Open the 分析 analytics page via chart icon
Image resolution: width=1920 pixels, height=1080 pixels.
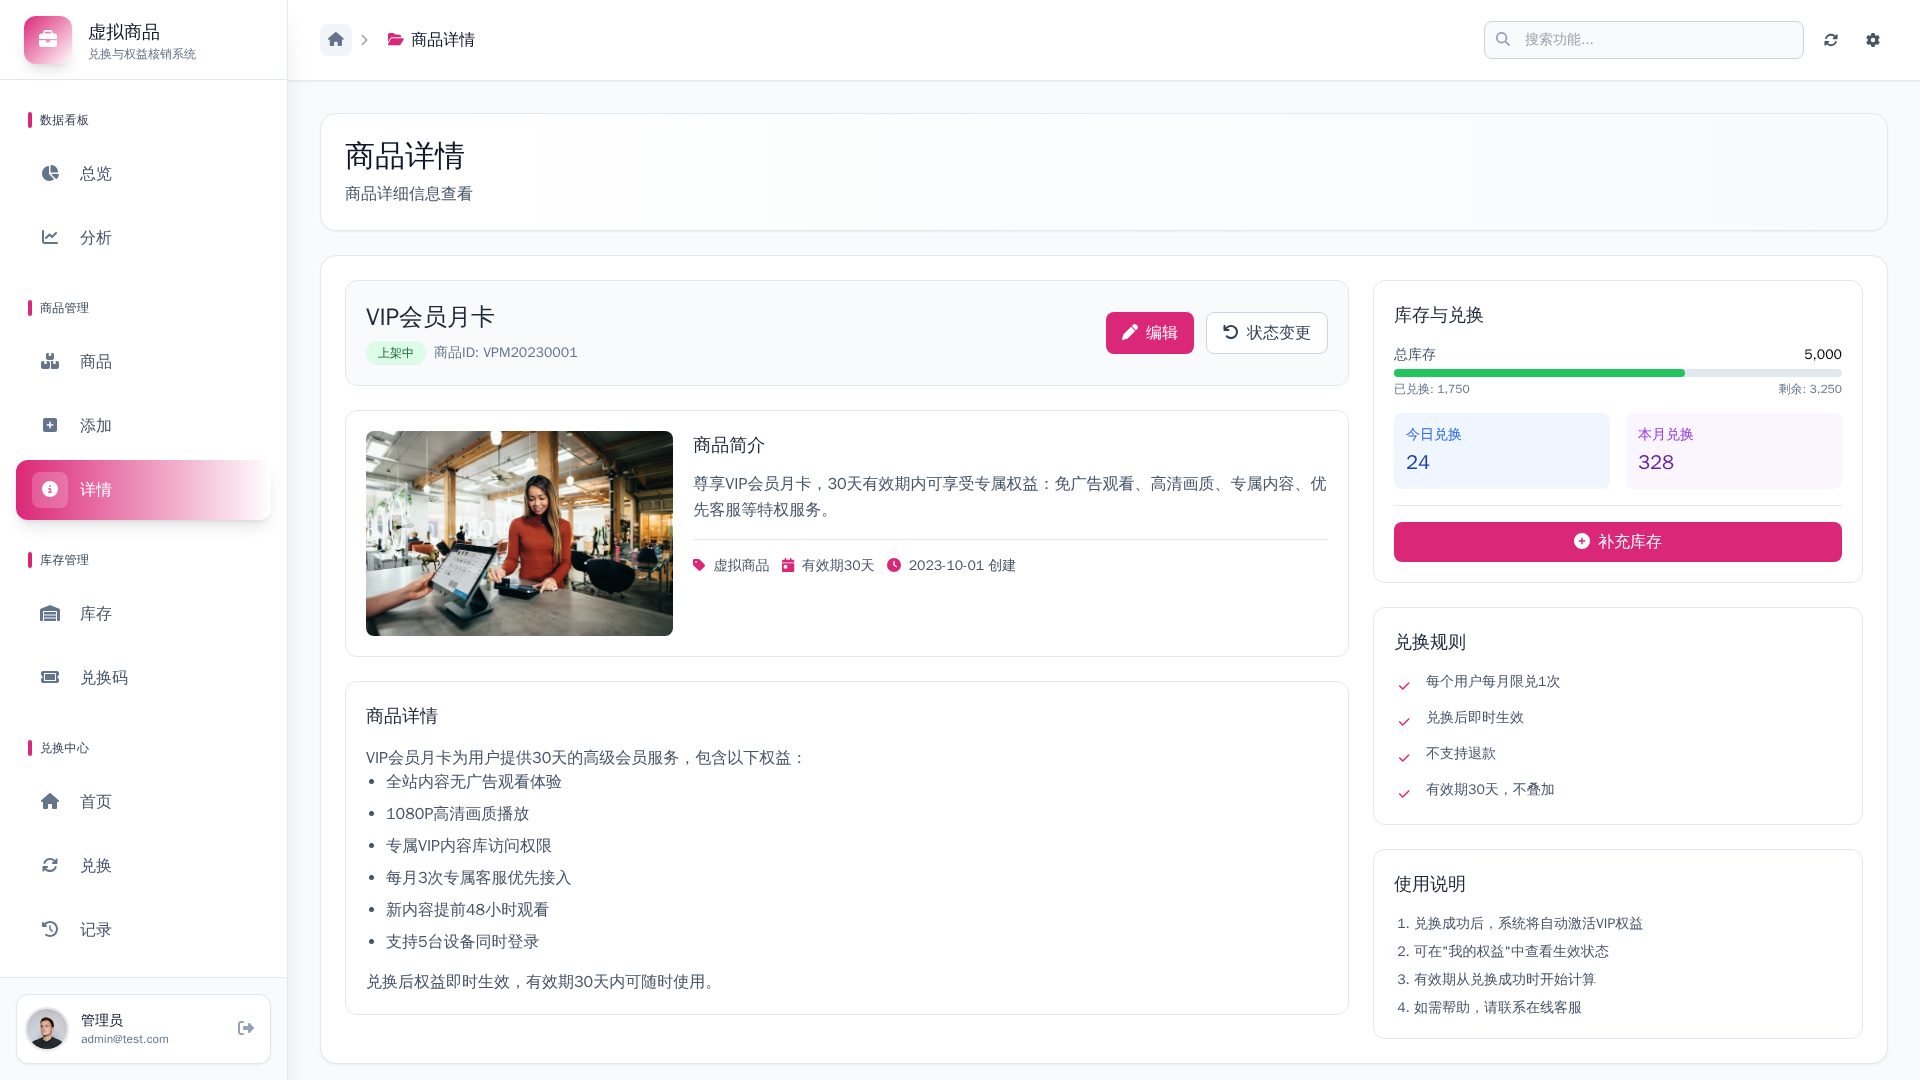(x=50, y=237)
